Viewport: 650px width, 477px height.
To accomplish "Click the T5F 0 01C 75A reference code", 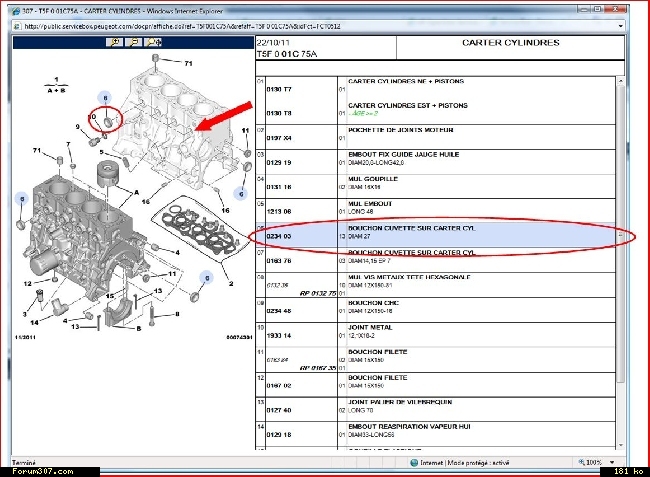I will pyautogui.click(x=287, y=54).
